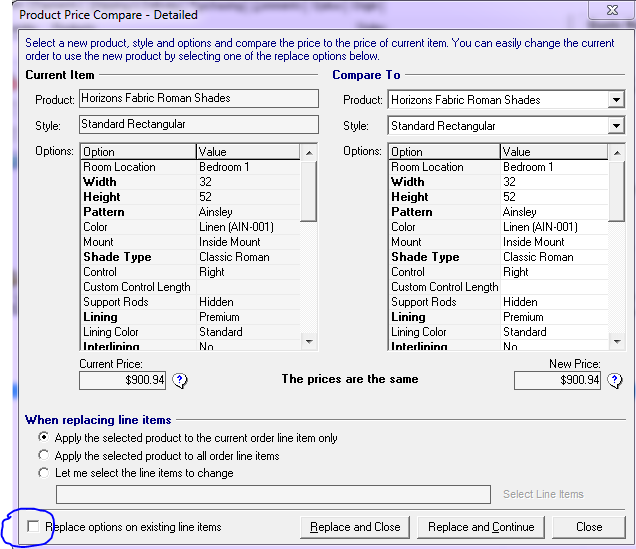The width and height of the screenshot is (636, 549).
Task: Select Custom Control Length row in Compare To
Action: [x=498, y=287]
